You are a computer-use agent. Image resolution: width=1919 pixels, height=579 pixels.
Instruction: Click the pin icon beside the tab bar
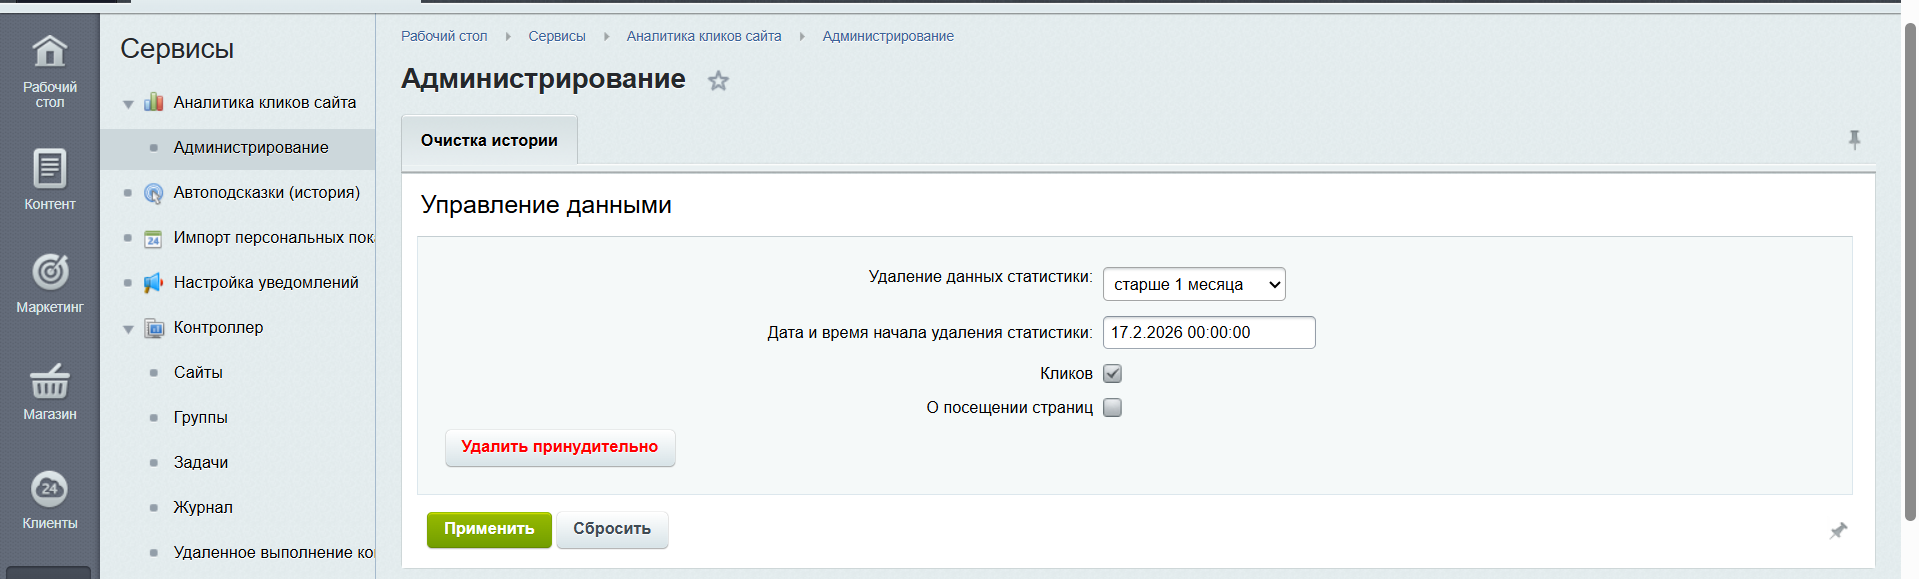click(x=1854, y=140)
